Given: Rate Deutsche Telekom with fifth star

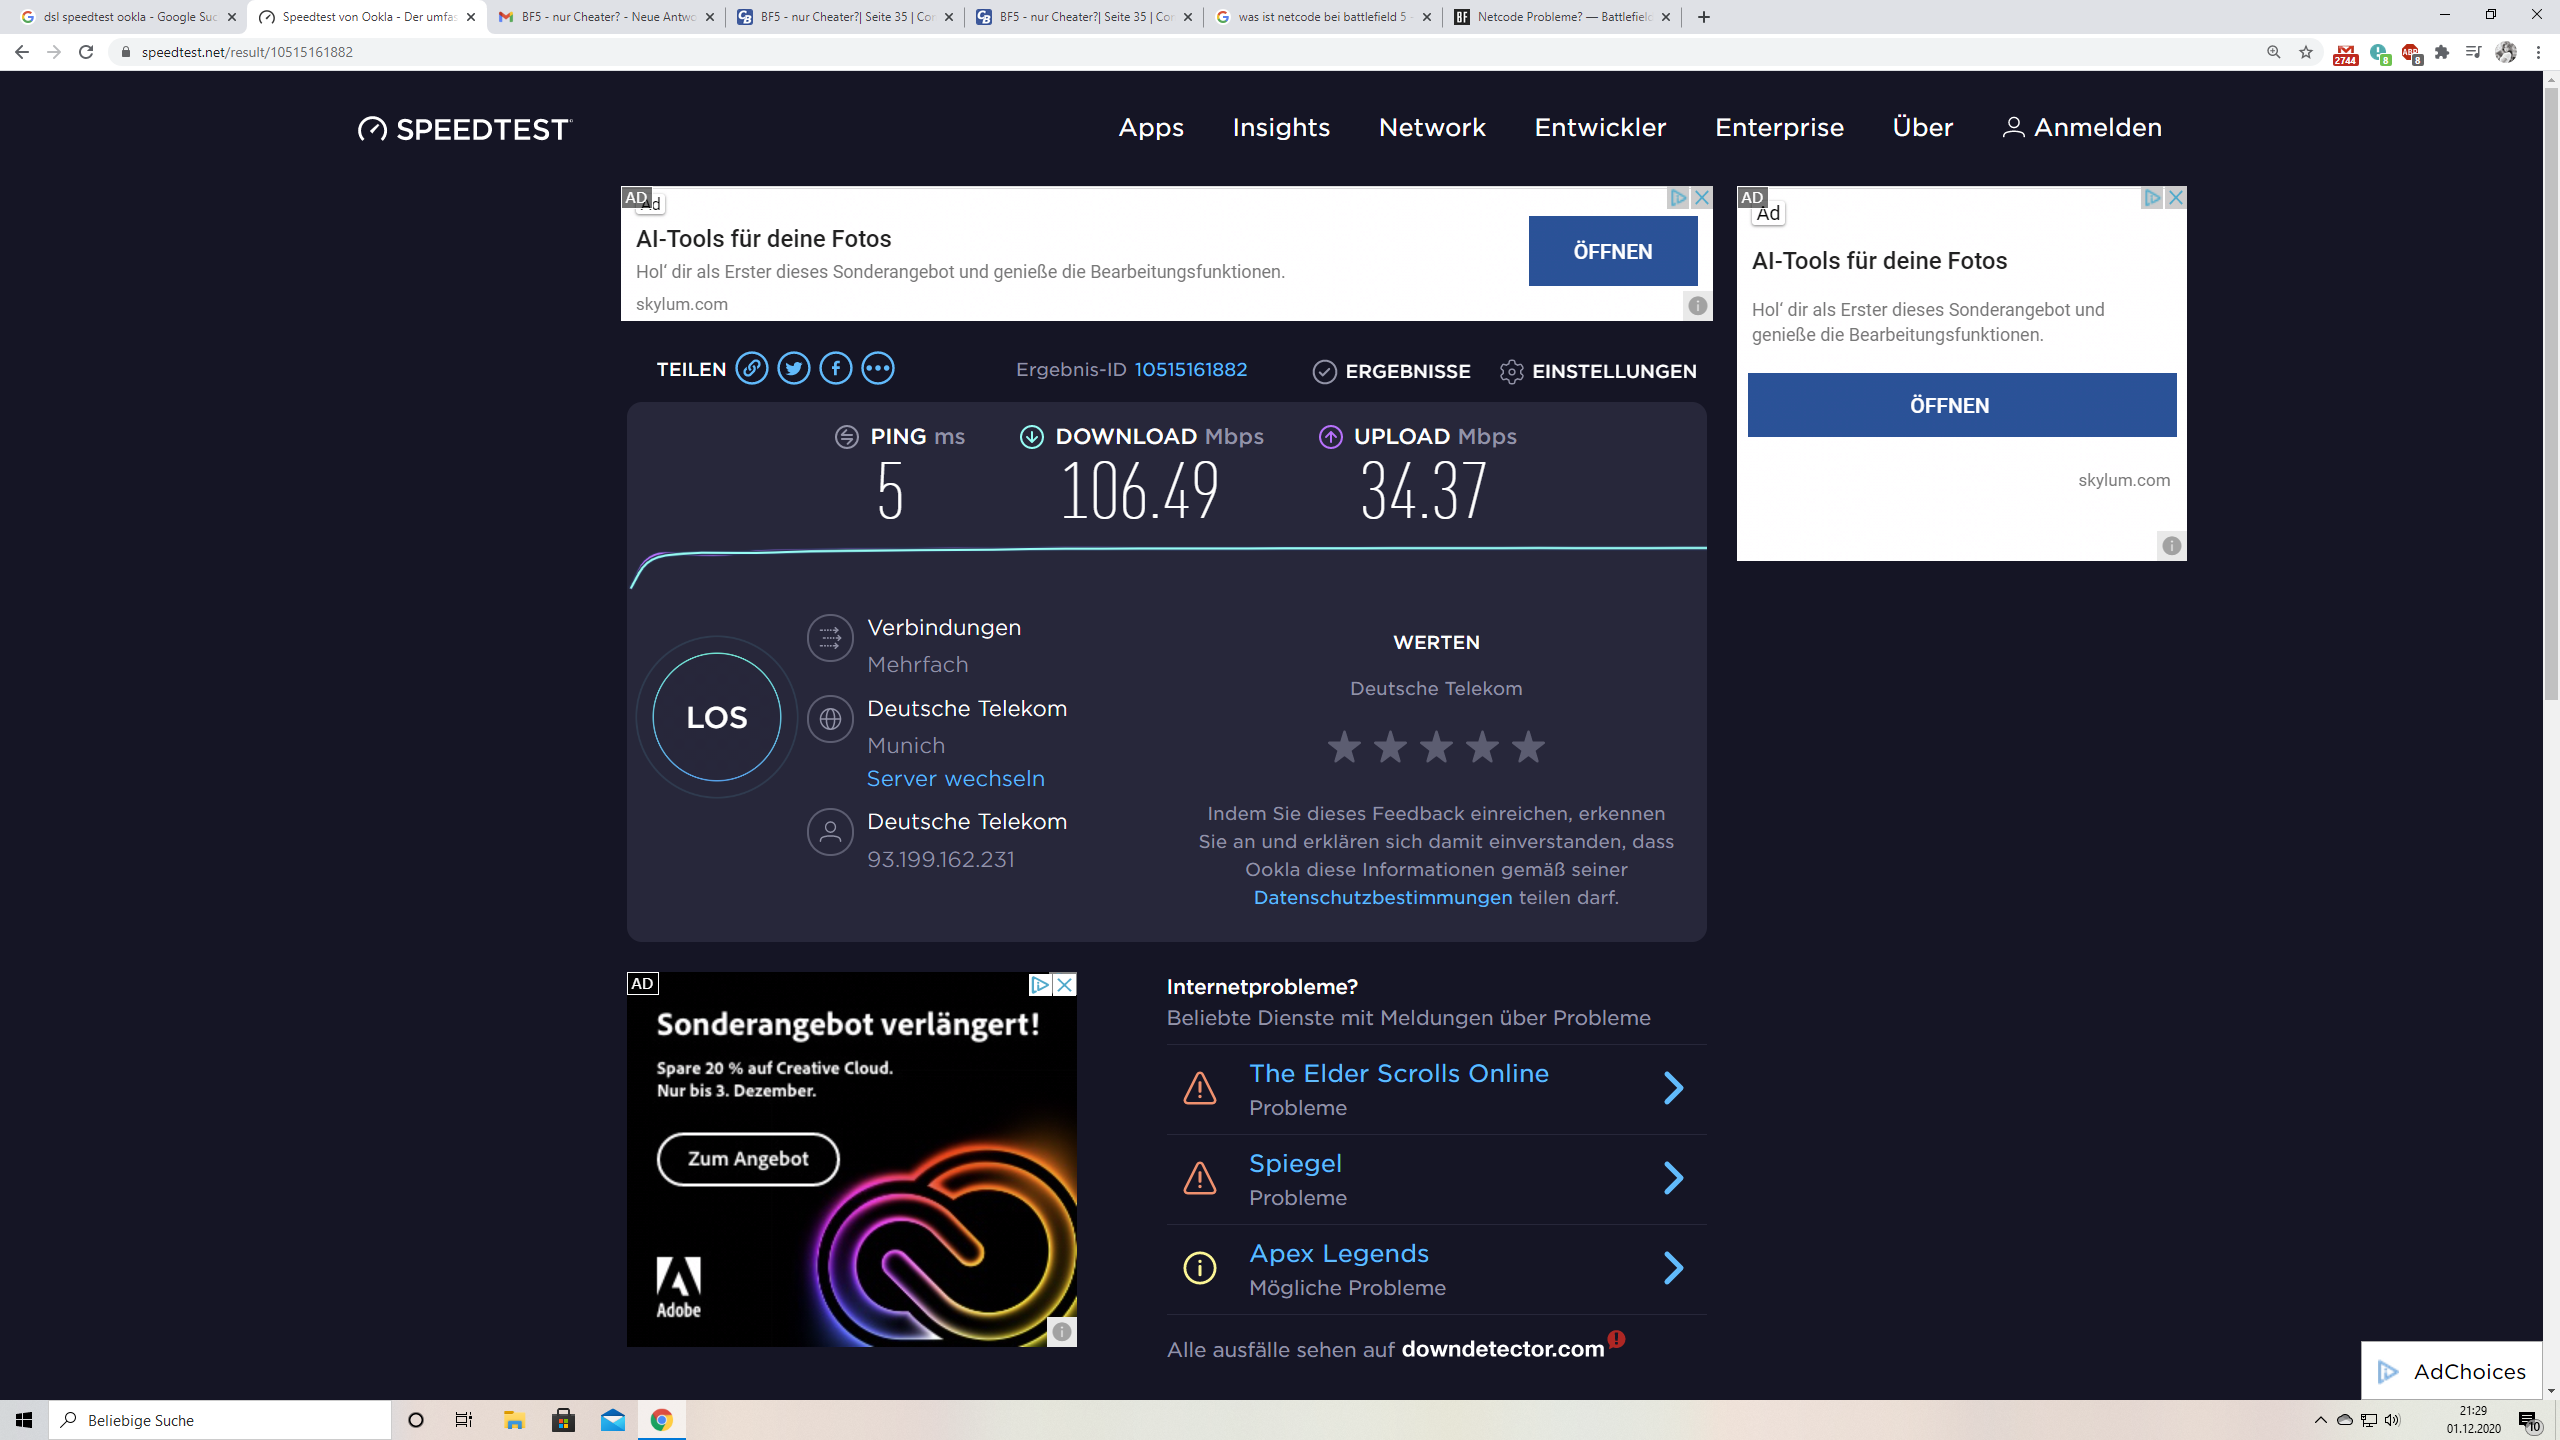Looking at the screenshot, I should tap(1528, 747).
